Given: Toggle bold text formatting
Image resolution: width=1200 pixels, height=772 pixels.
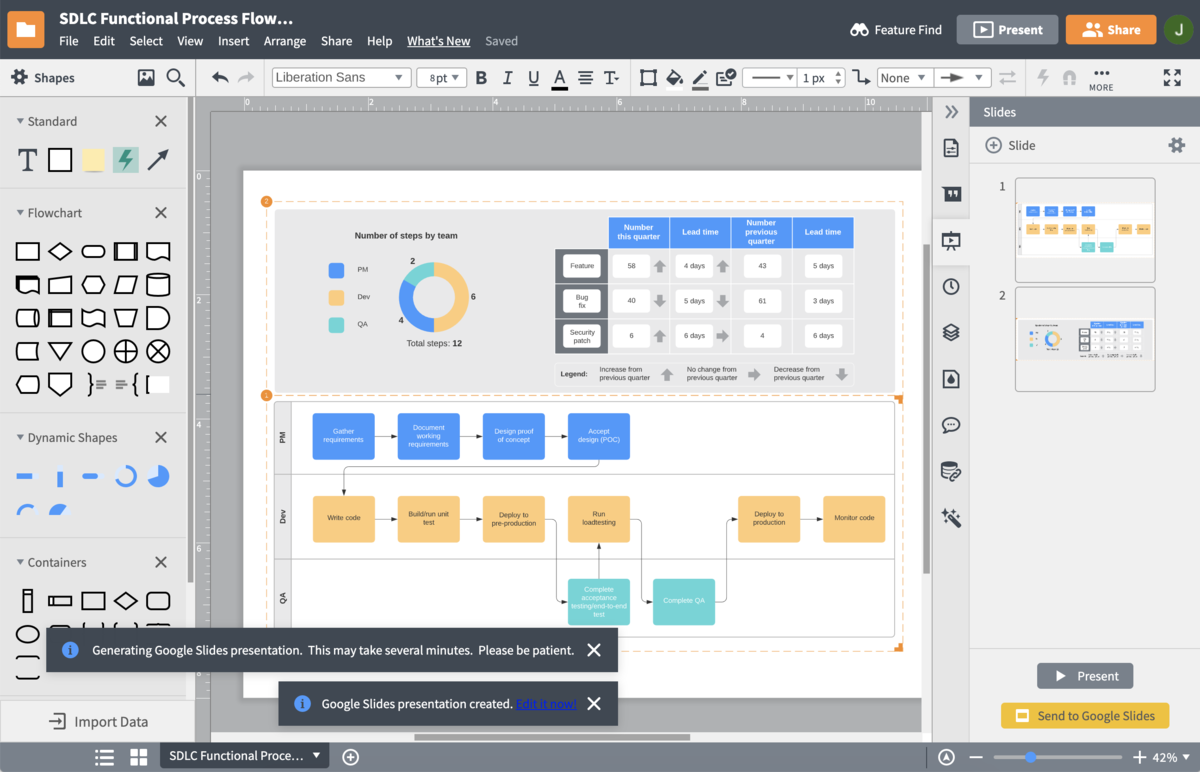Looking at the screenshot, I should click(481, 77).
